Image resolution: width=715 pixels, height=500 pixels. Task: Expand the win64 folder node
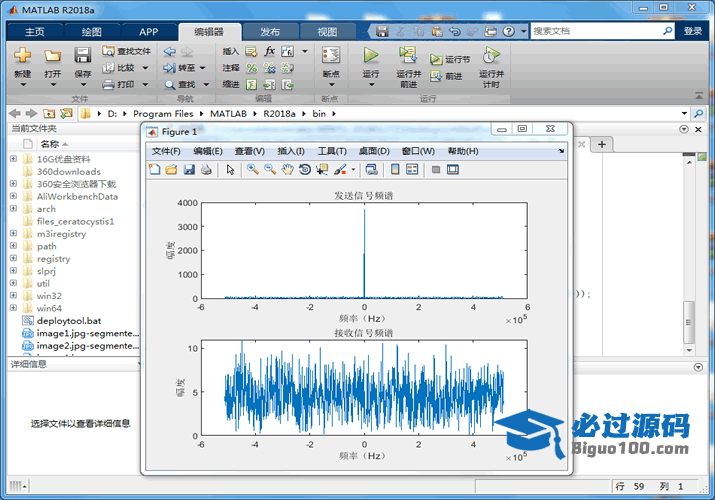(x=13, y=308)
